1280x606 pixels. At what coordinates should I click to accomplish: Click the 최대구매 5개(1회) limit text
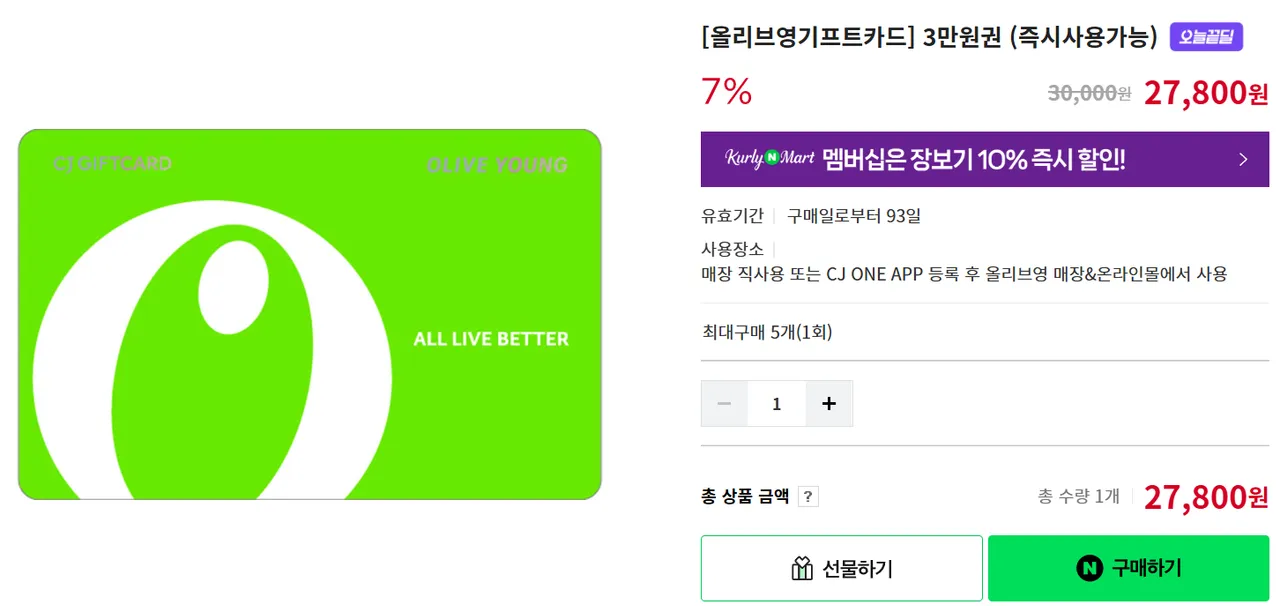coord(767,332)
